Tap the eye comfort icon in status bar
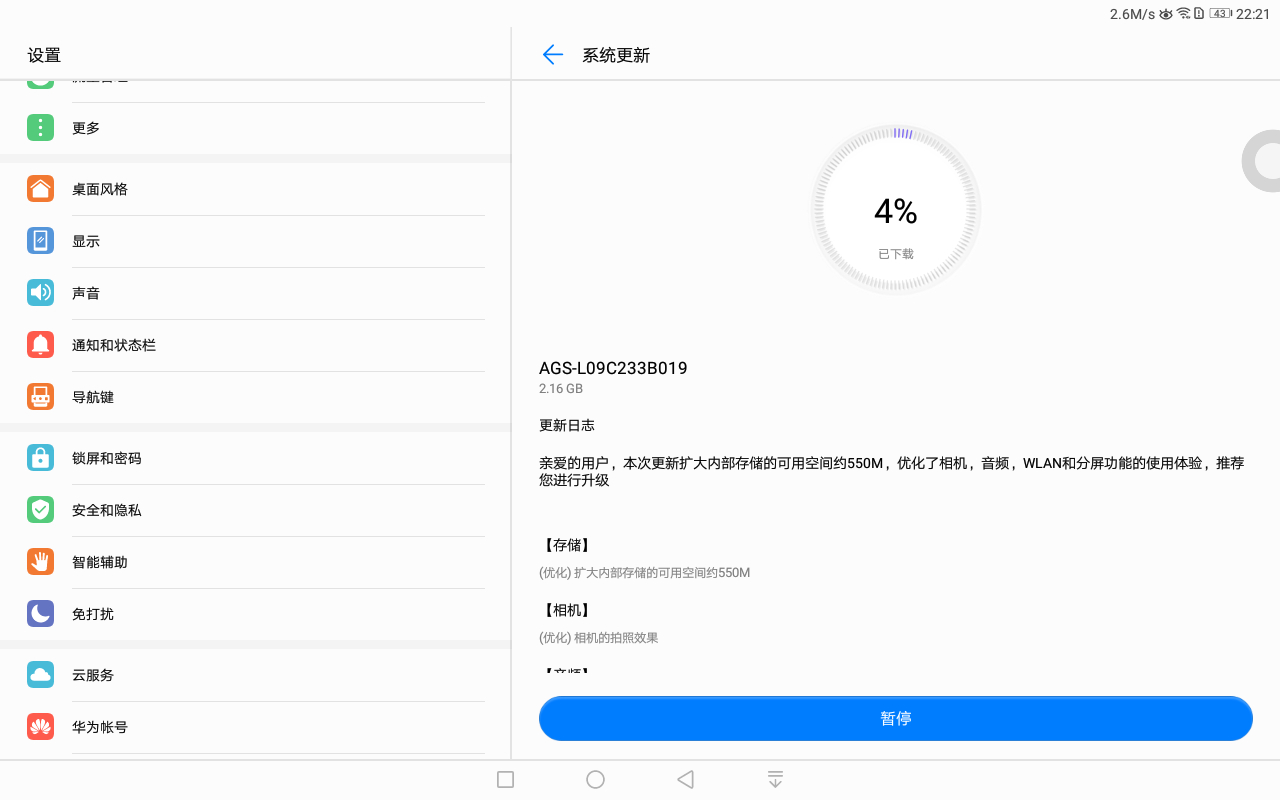This screenshot has height=800, width=1280. pyautogui.click(x=1166, y=14)
